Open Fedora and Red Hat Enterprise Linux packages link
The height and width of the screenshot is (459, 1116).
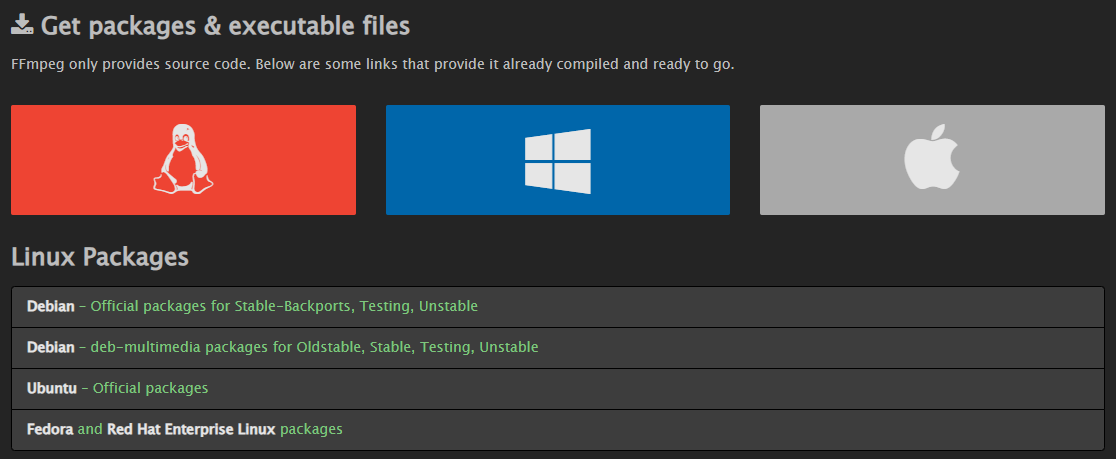coord(558,430)
